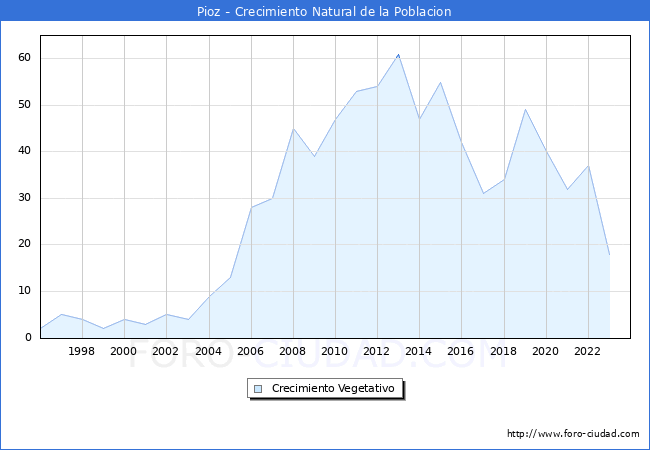
Task: Click the chart title 'Pioz - Crecimiento Natural de la Poblacion'
Action: (324, 11)
